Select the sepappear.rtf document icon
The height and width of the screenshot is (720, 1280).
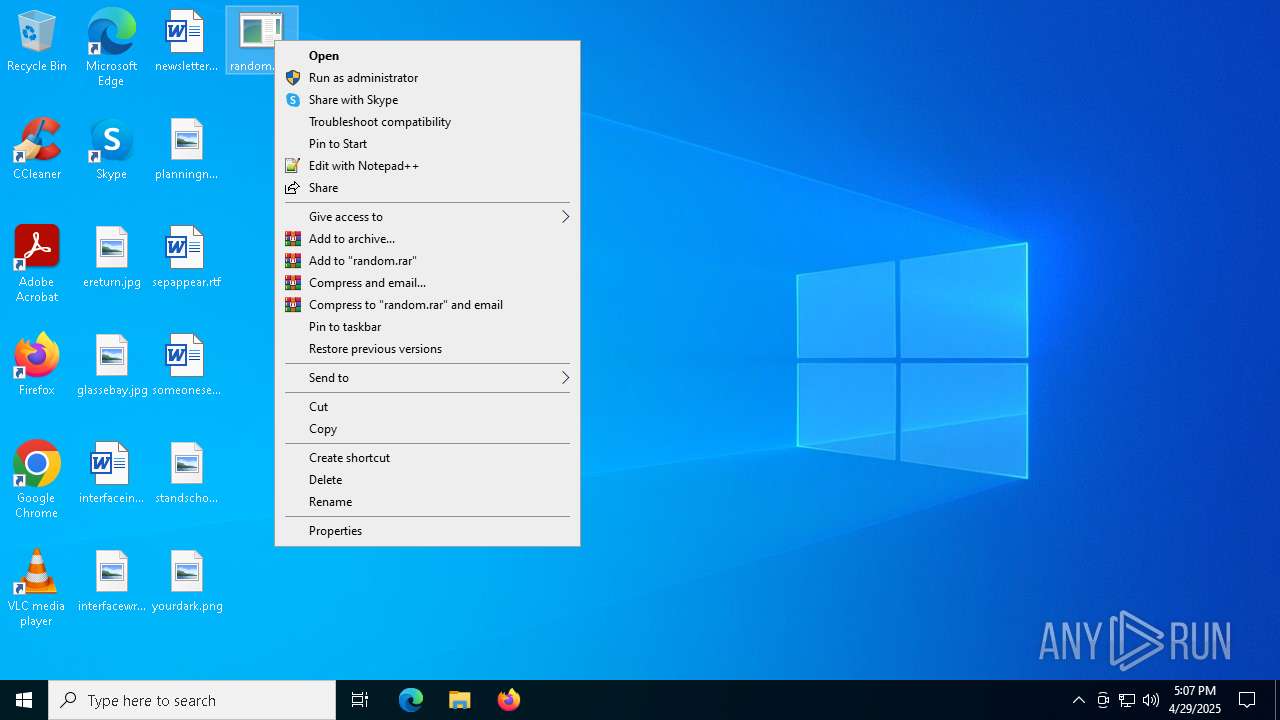(186, 257)
